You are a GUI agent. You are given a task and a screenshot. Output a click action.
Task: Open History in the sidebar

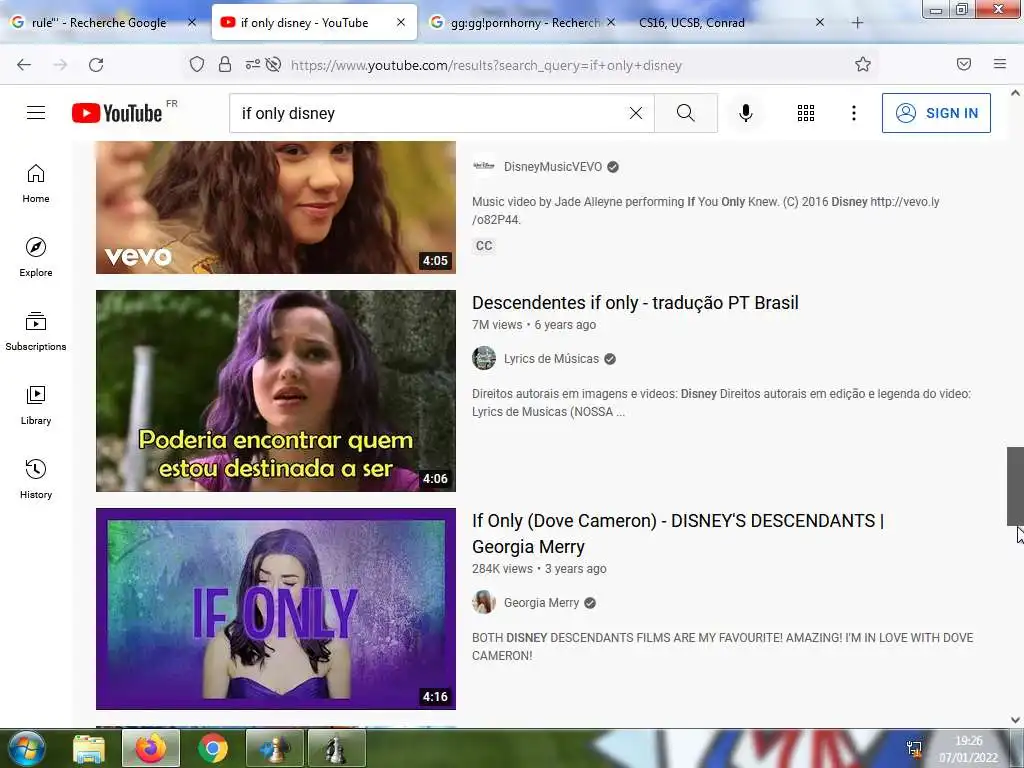36,479
